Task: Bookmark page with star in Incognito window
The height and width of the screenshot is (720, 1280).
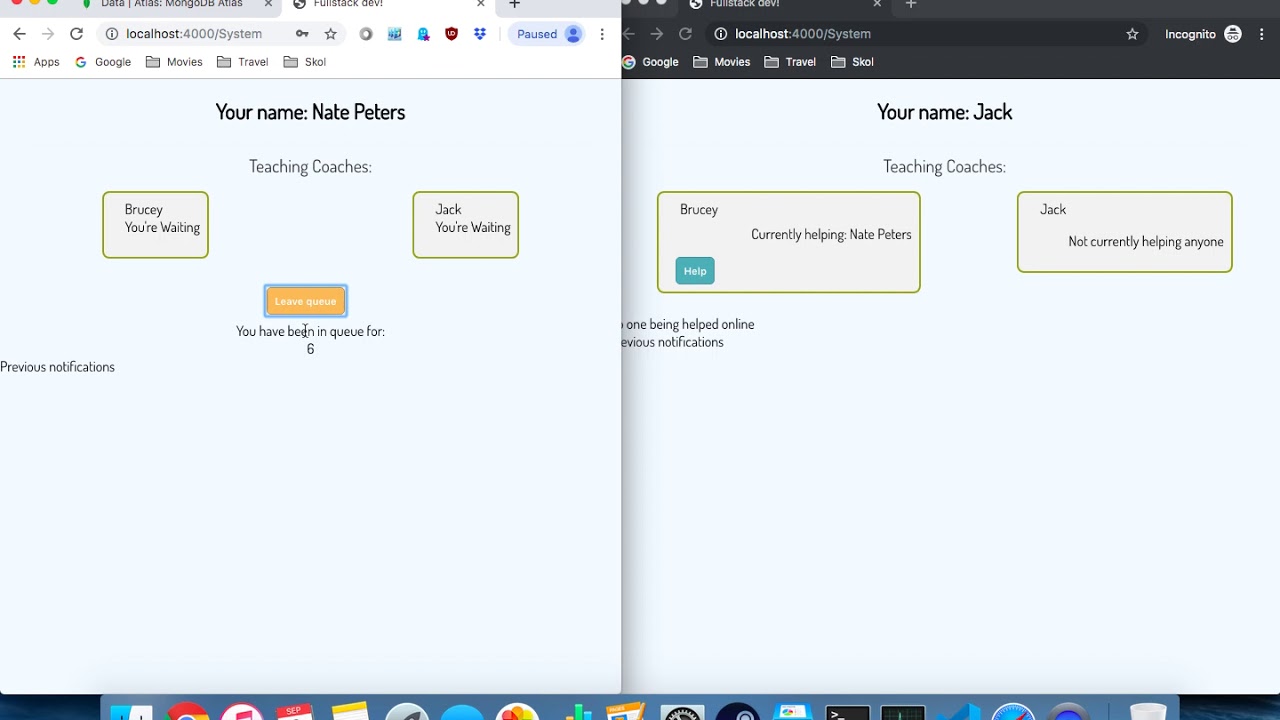Action: pos(1132,34)
